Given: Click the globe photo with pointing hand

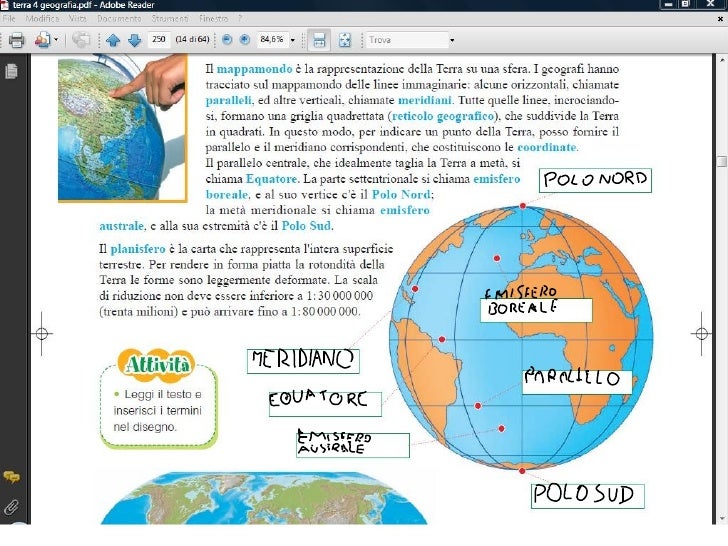Looking at the screenshot, I should (x=123, y=128).
